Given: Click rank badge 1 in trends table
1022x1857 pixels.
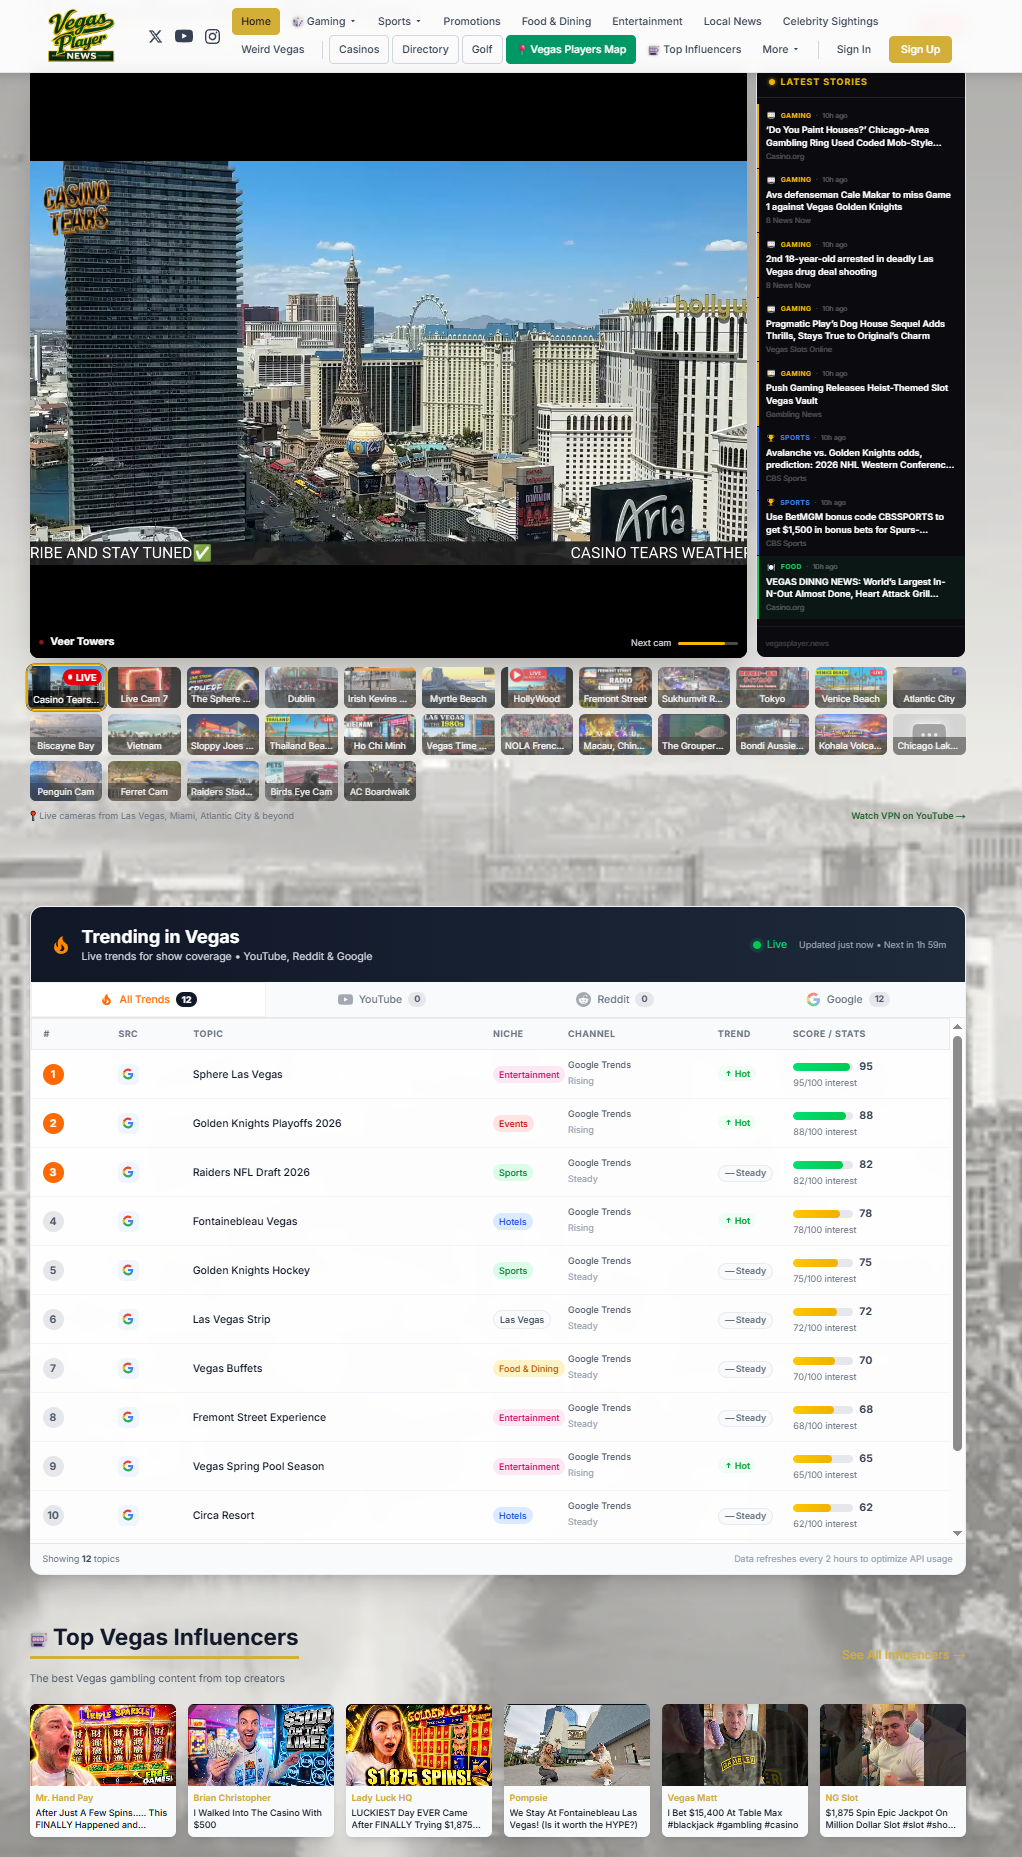Looking at the screenshot, I should click(53, 1074).
